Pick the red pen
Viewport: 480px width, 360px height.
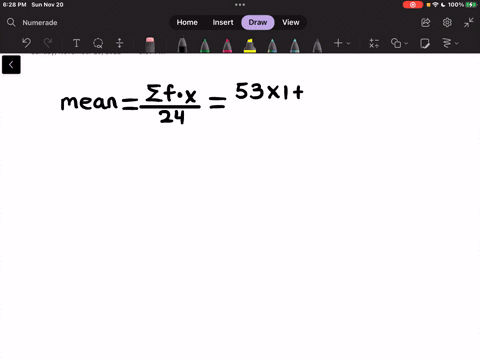227,45
